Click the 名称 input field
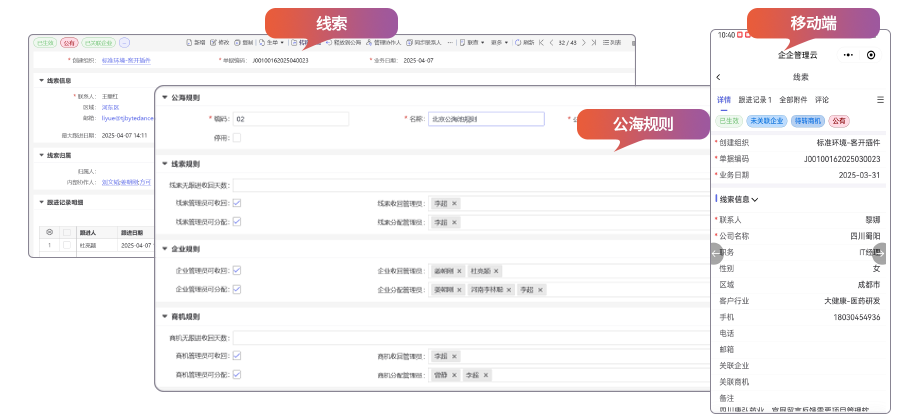900x418 pixels. [x=486, y=118]
